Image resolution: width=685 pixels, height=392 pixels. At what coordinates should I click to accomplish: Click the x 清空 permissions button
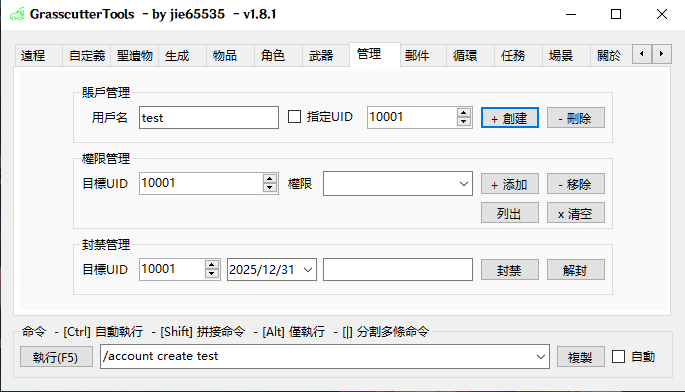click(x=576, y=213)
